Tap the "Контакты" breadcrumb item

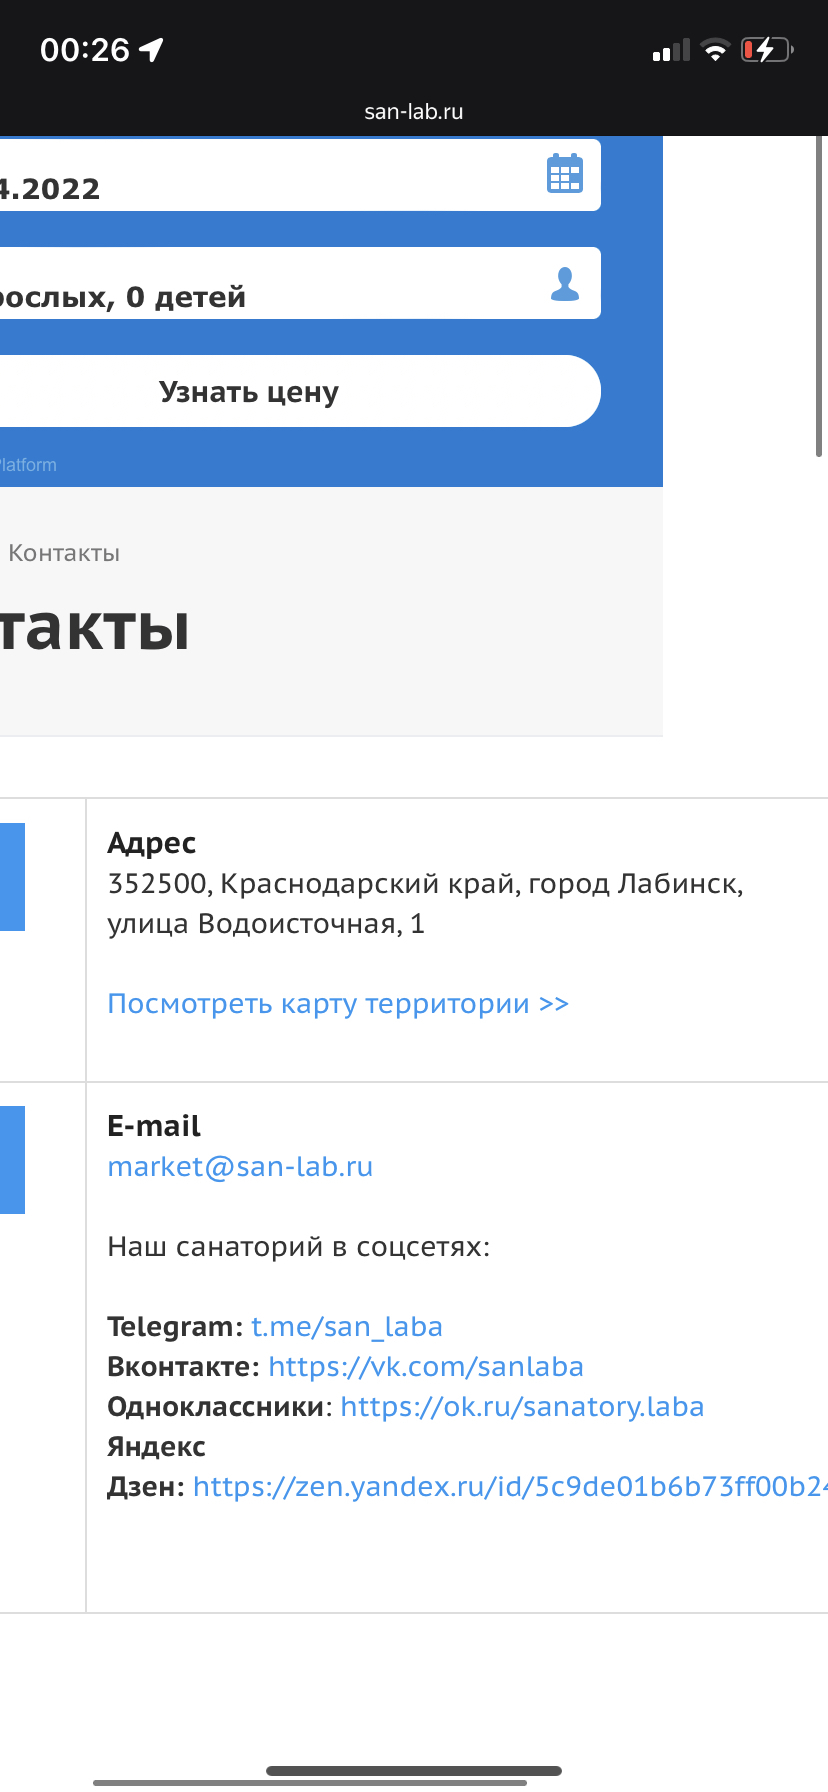[x=64, y=553]
